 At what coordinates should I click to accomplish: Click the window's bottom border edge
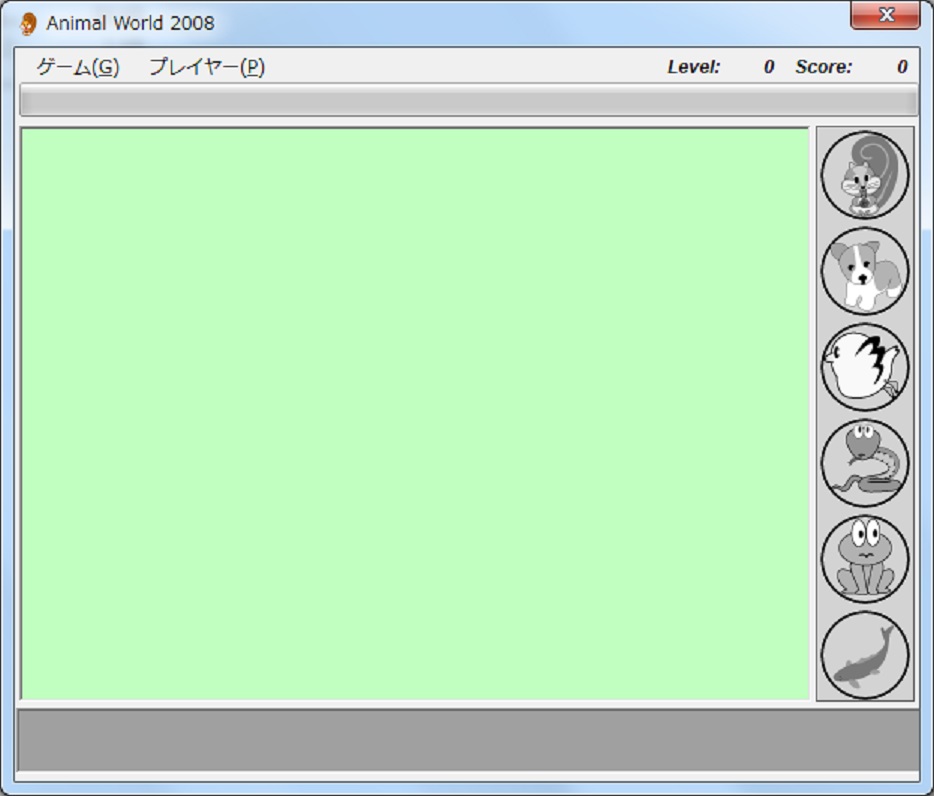point(468,789)
